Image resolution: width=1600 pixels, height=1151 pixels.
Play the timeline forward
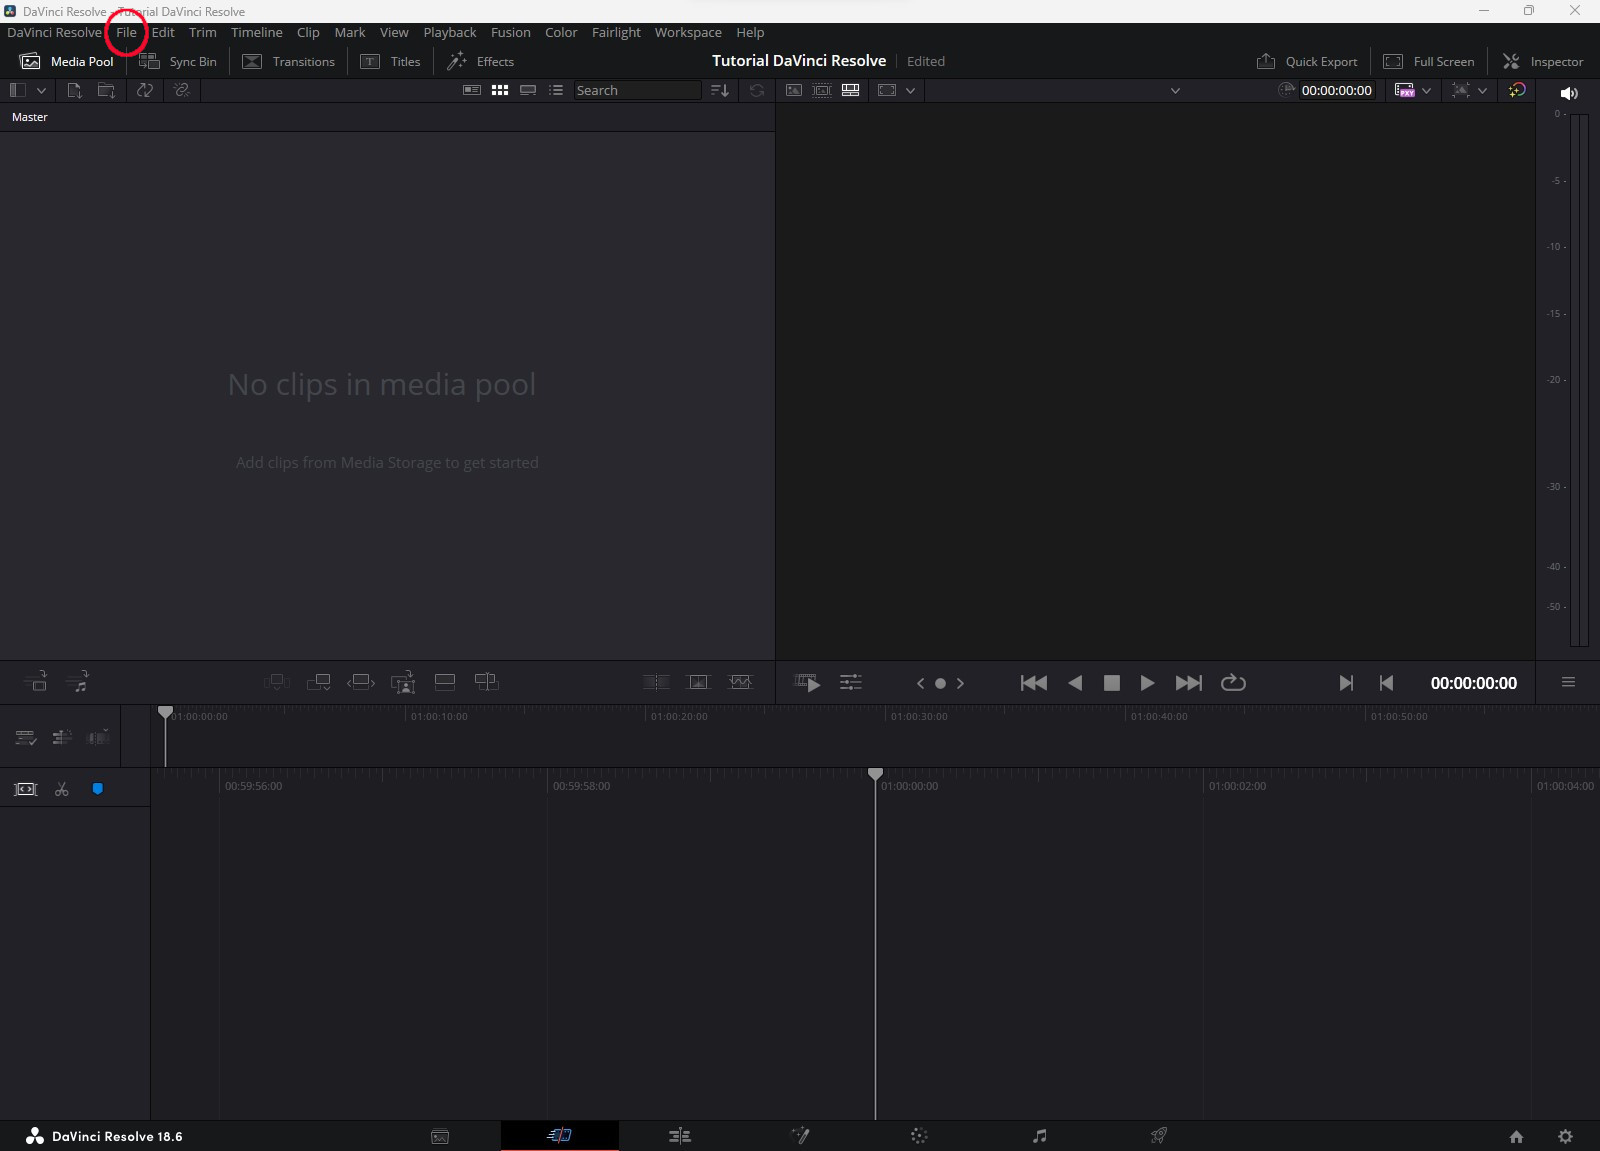click(x=1147, y=683)
